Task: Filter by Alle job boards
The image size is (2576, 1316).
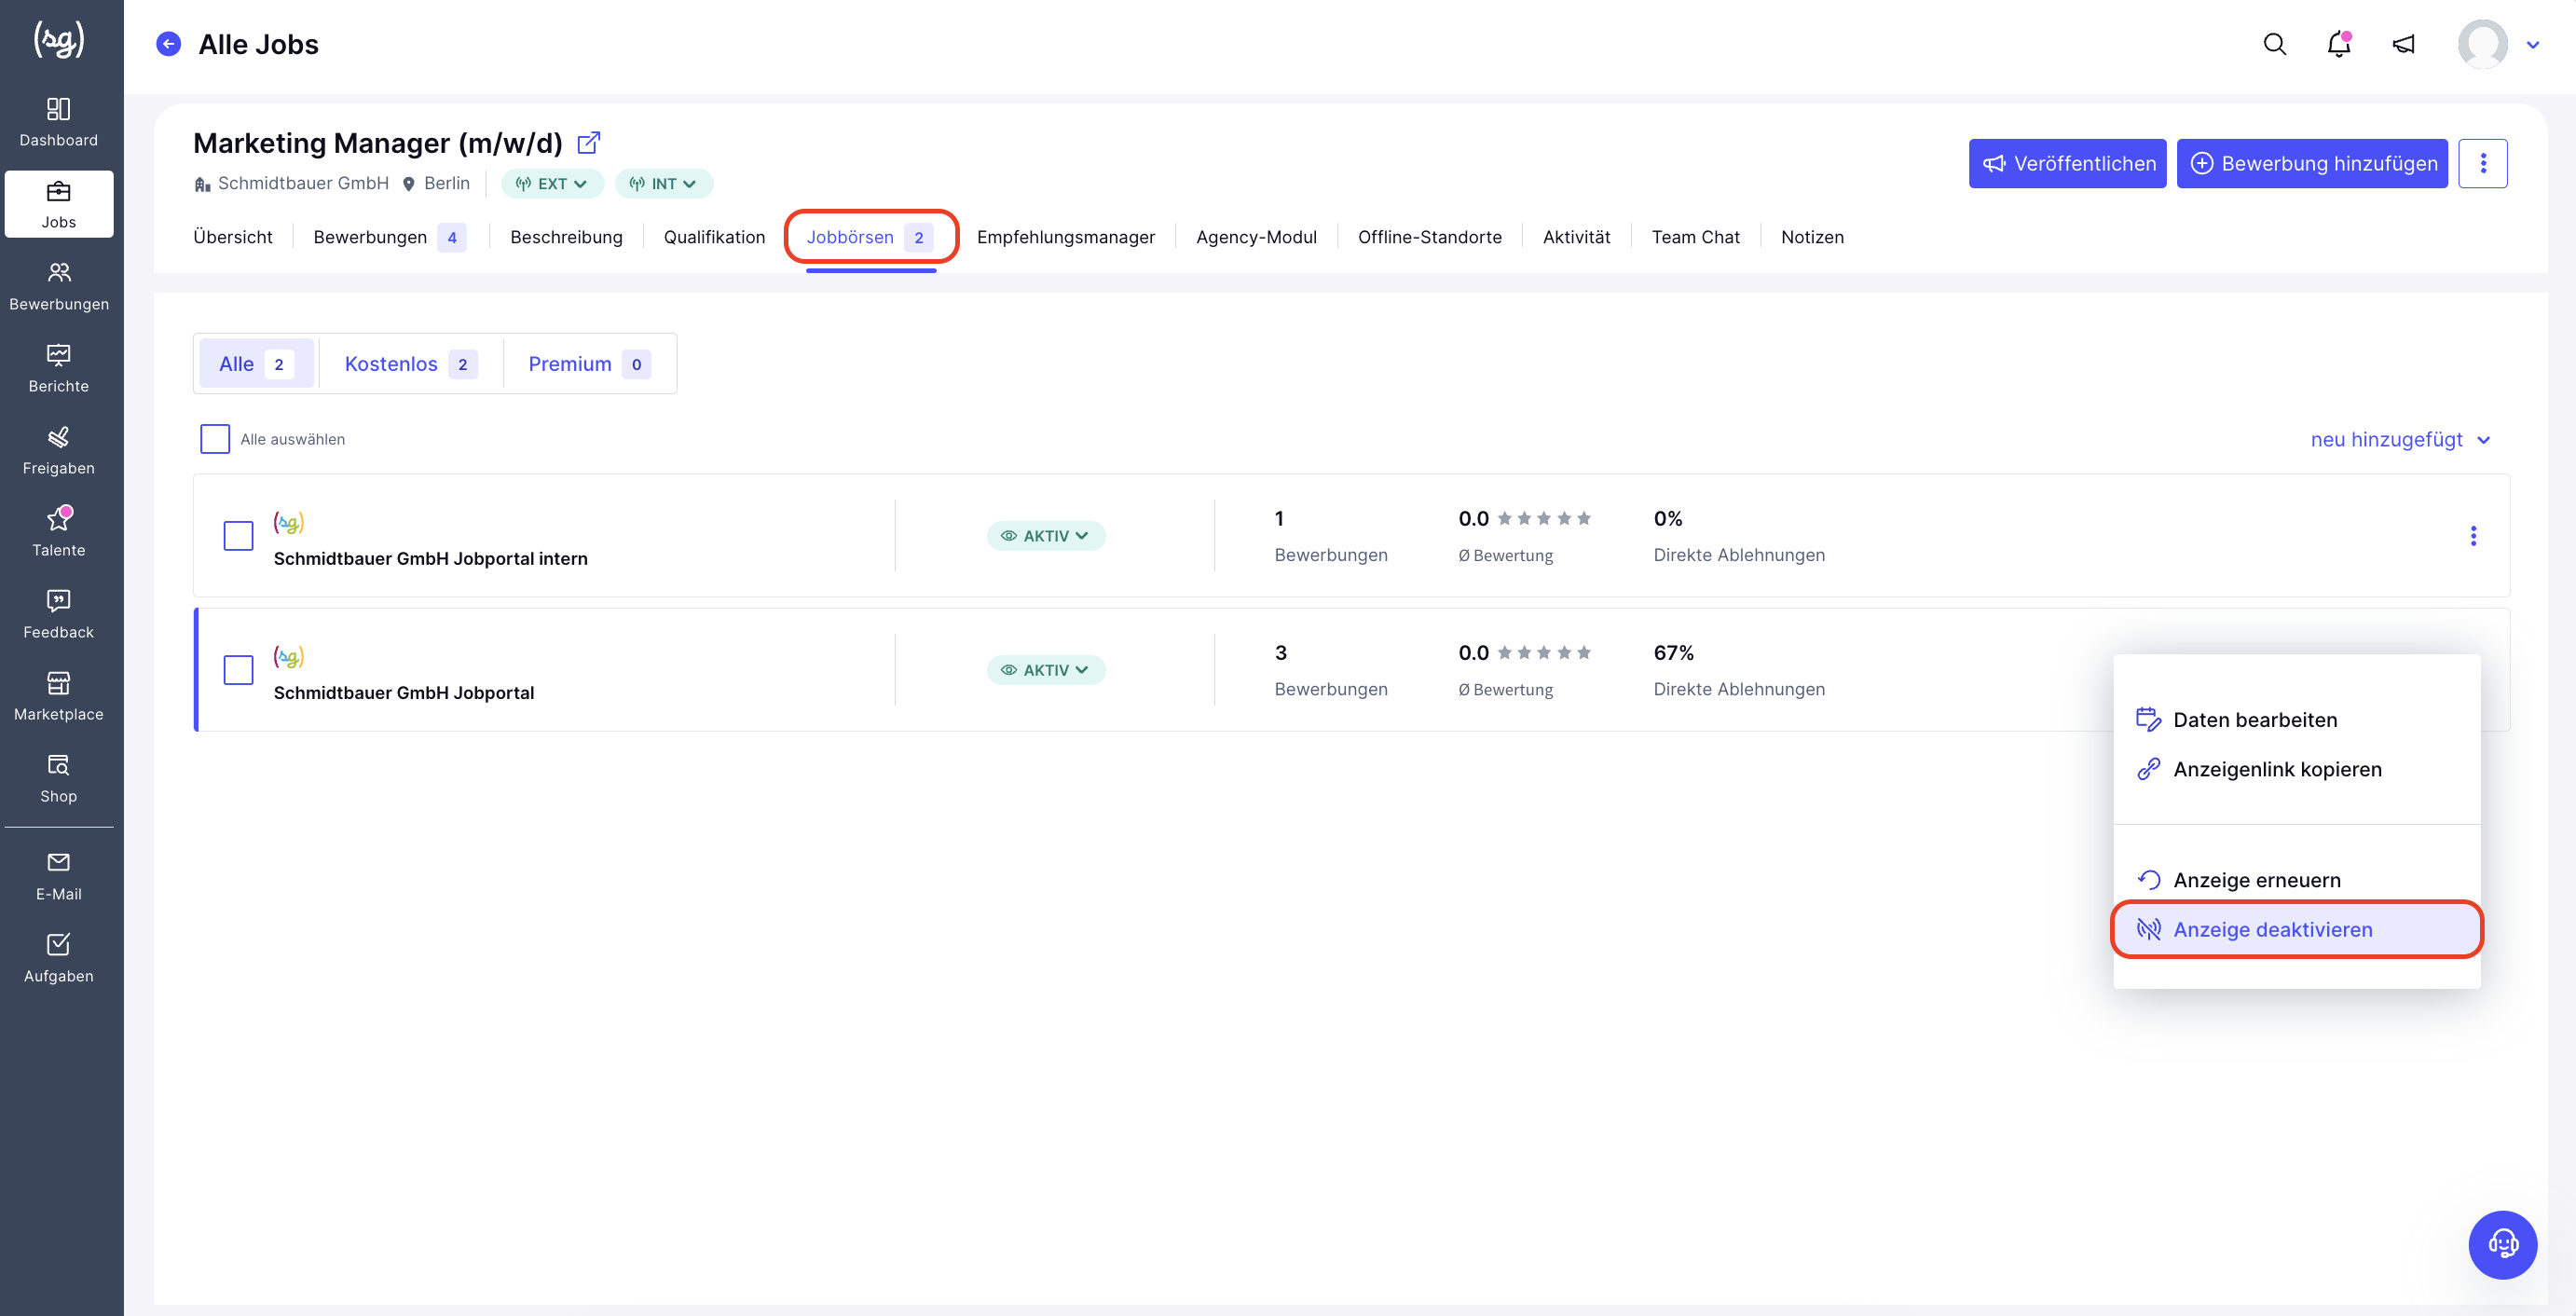Action: 256,364
